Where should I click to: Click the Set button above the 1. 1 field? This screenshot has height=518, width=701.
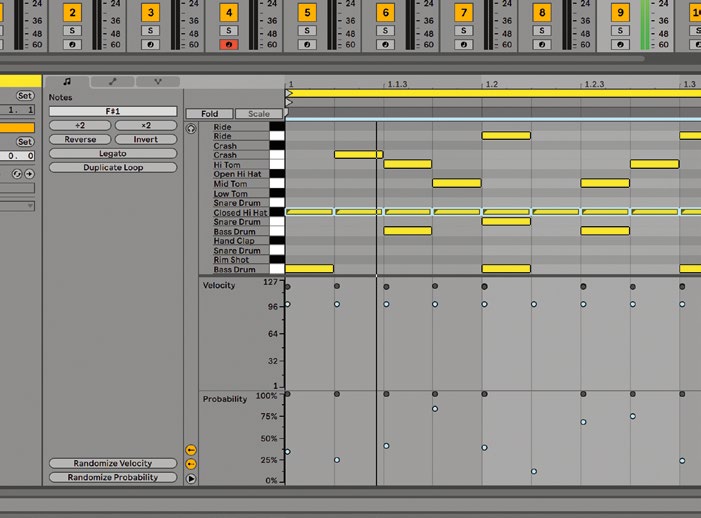click(25, 96)
